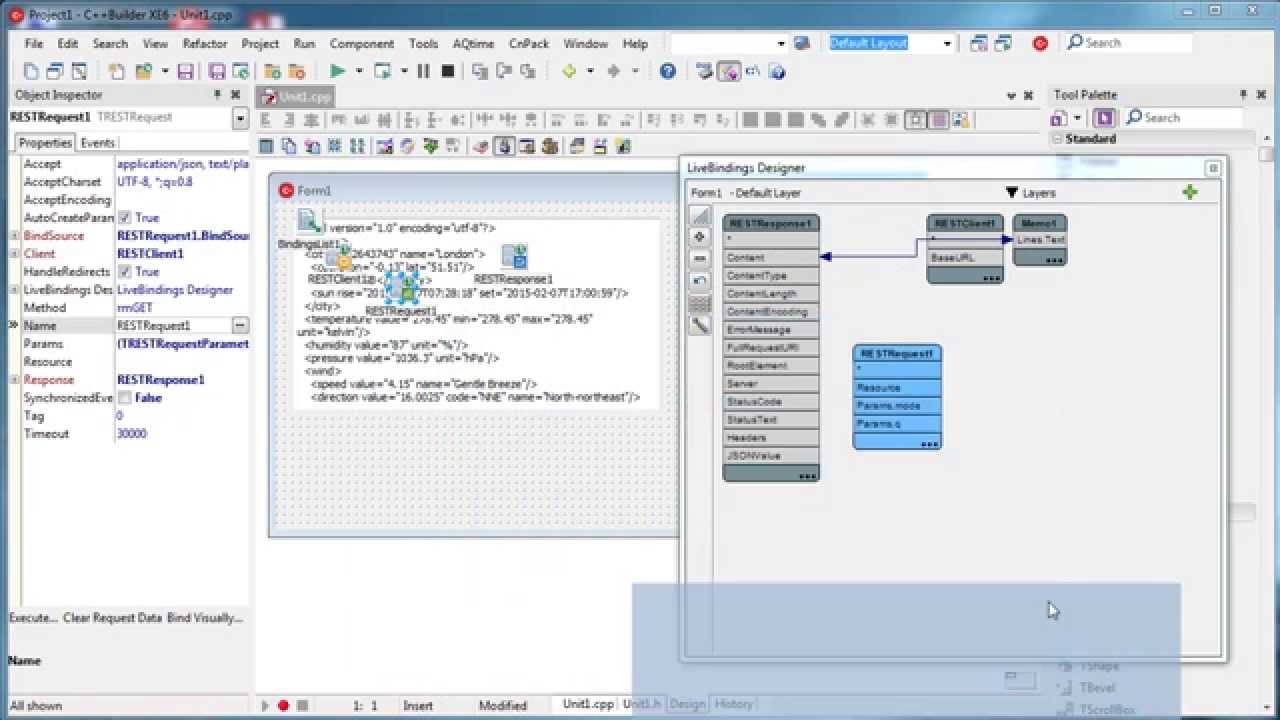Click the Bind Visually... link
The image size is (1280, 720).
point(205,618)
